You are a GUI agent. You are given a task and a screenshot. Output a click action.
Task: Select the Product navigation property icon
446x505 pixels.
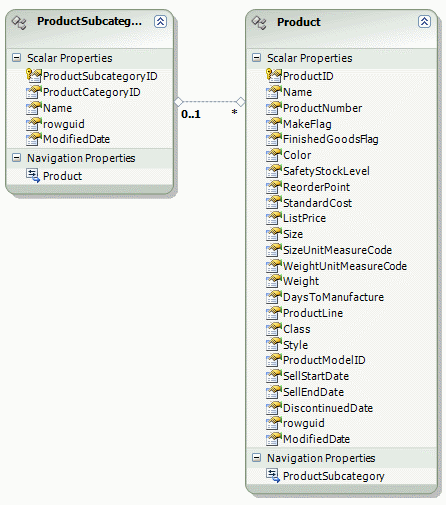click(33, 176)
